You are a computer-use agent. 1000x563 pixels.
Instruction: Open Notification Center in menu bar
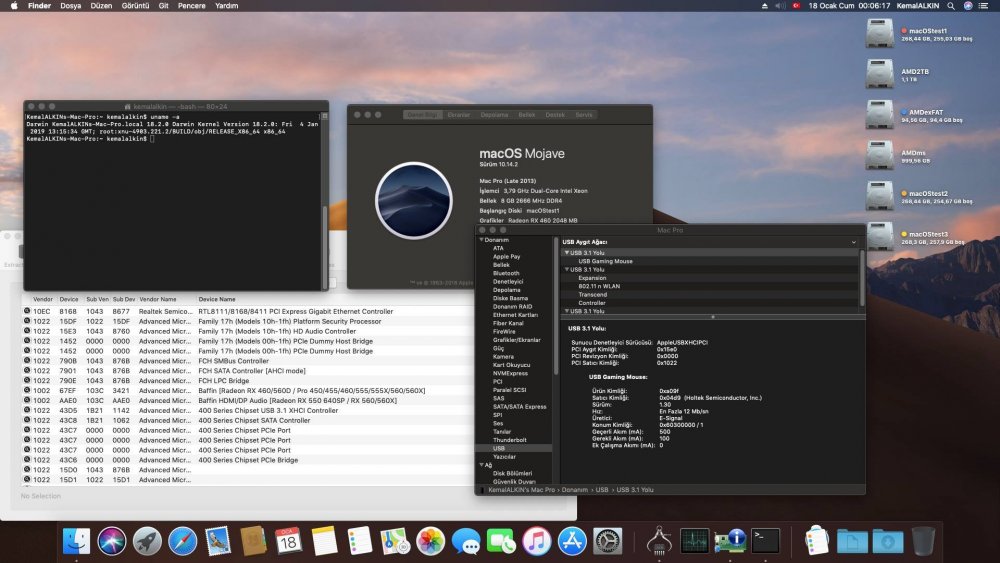coord(983,6)
